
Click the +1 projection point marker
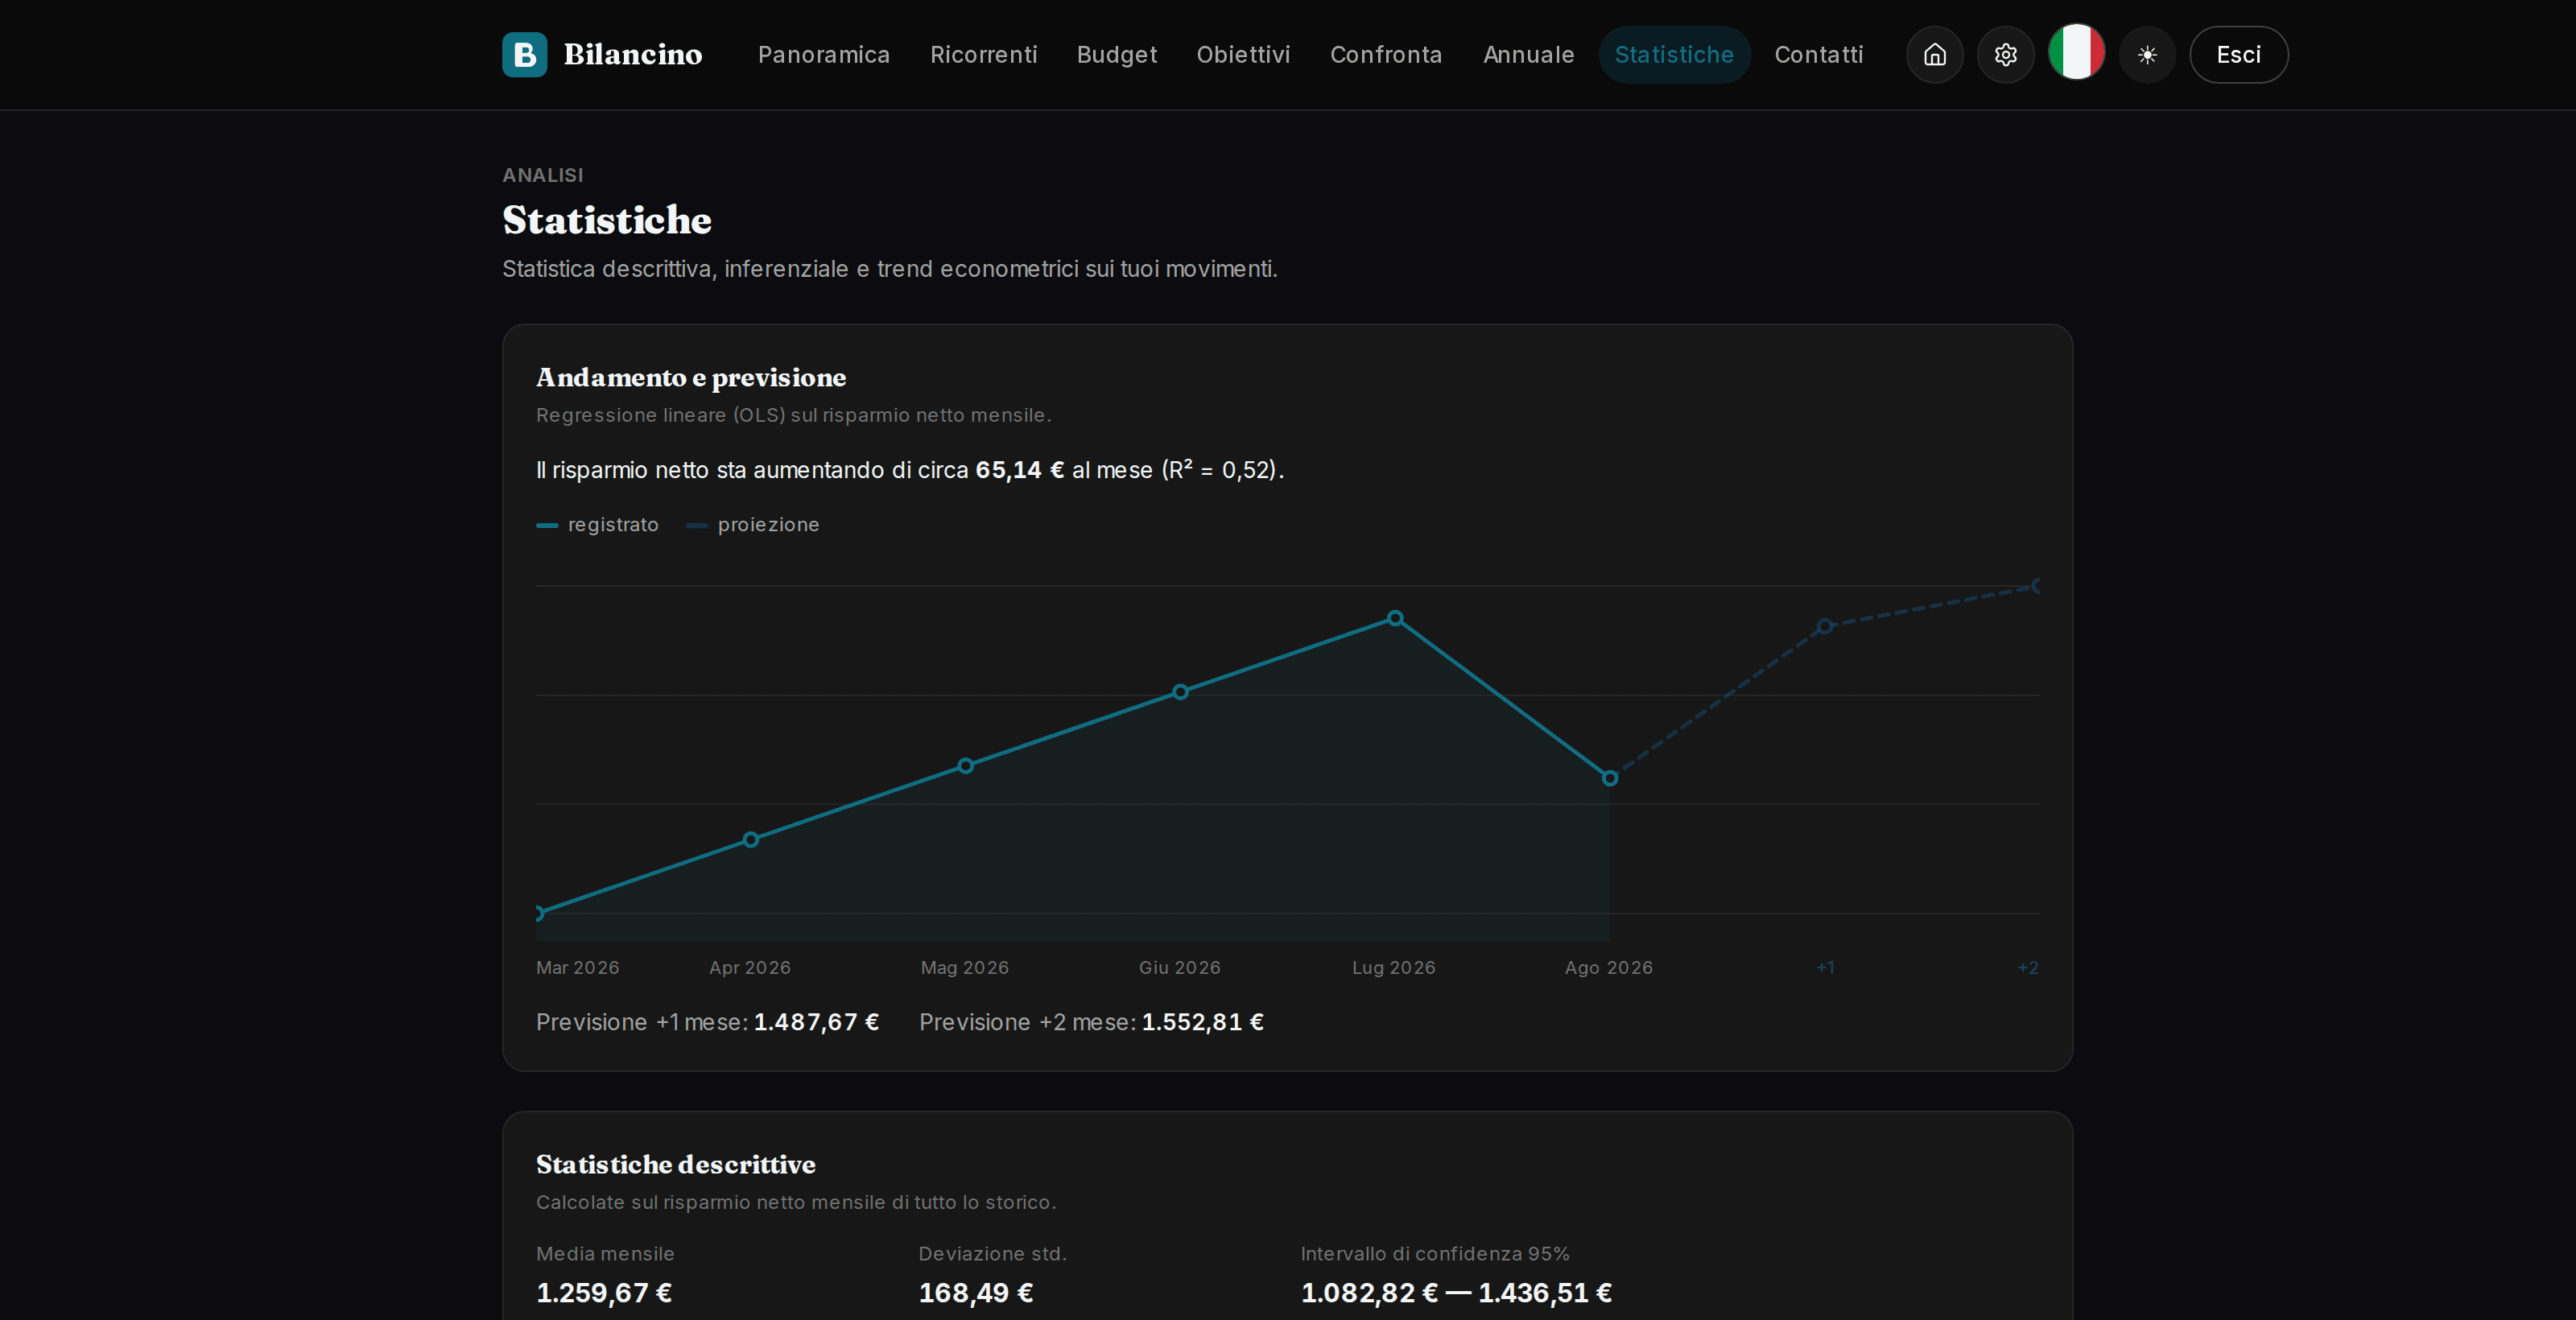(1824, 626)
